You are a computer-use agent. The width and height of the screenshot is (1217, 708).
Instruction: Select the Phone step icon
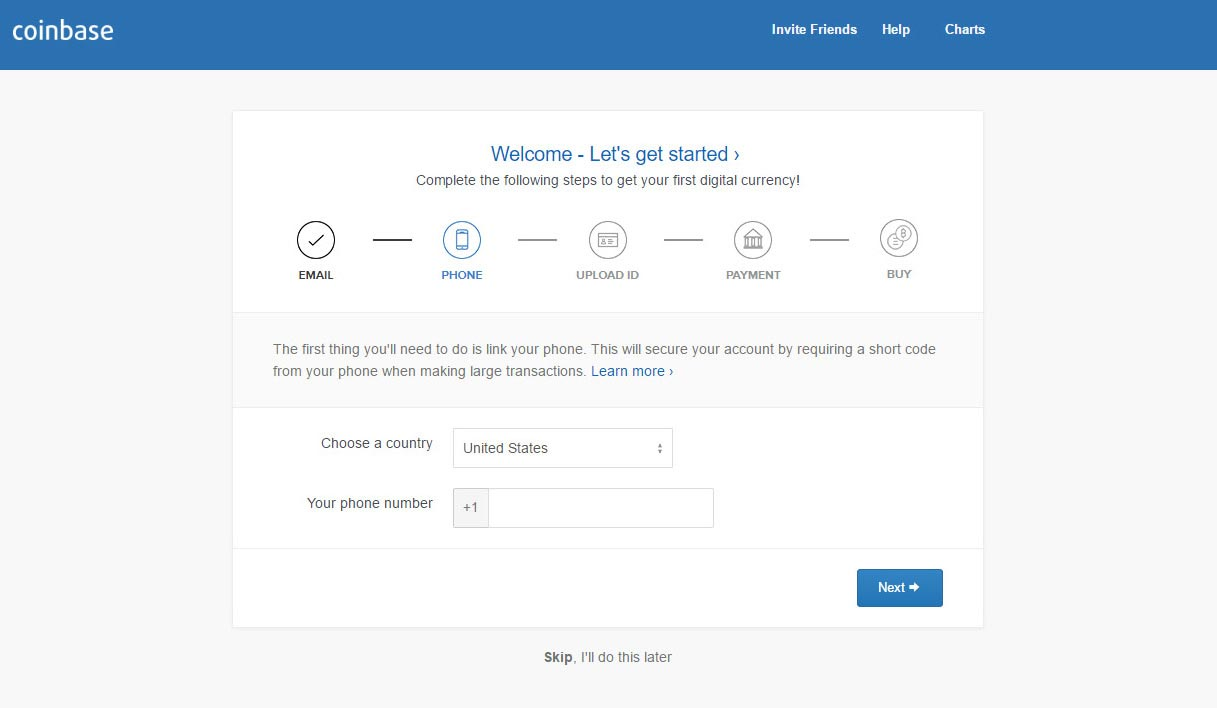(462, 240)
